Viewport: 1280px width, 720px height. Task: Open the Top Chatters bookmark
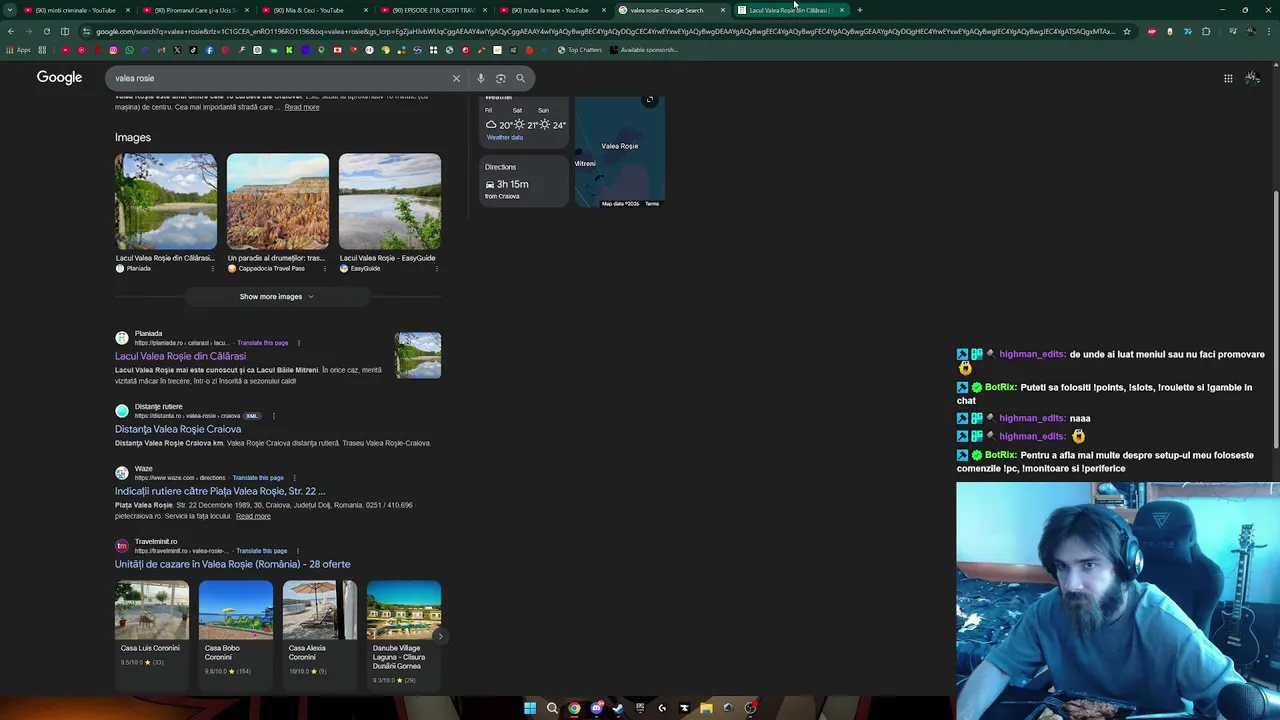click(581, 50)
